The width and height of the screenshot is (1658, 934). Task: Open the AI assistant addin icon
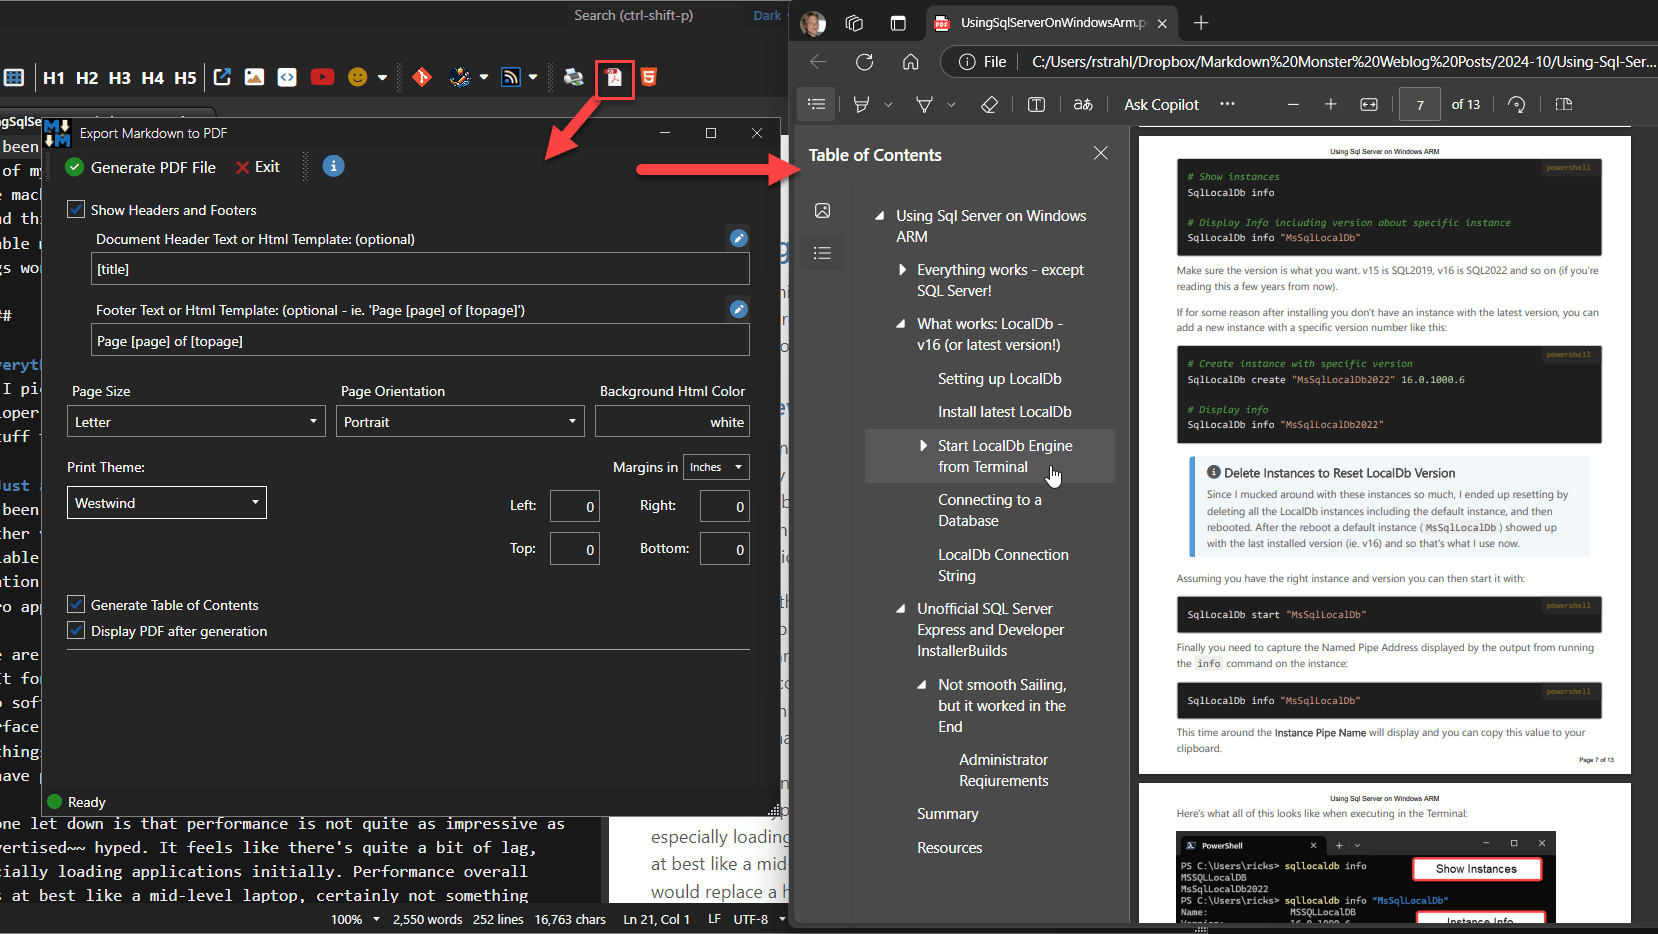(460, 77)
